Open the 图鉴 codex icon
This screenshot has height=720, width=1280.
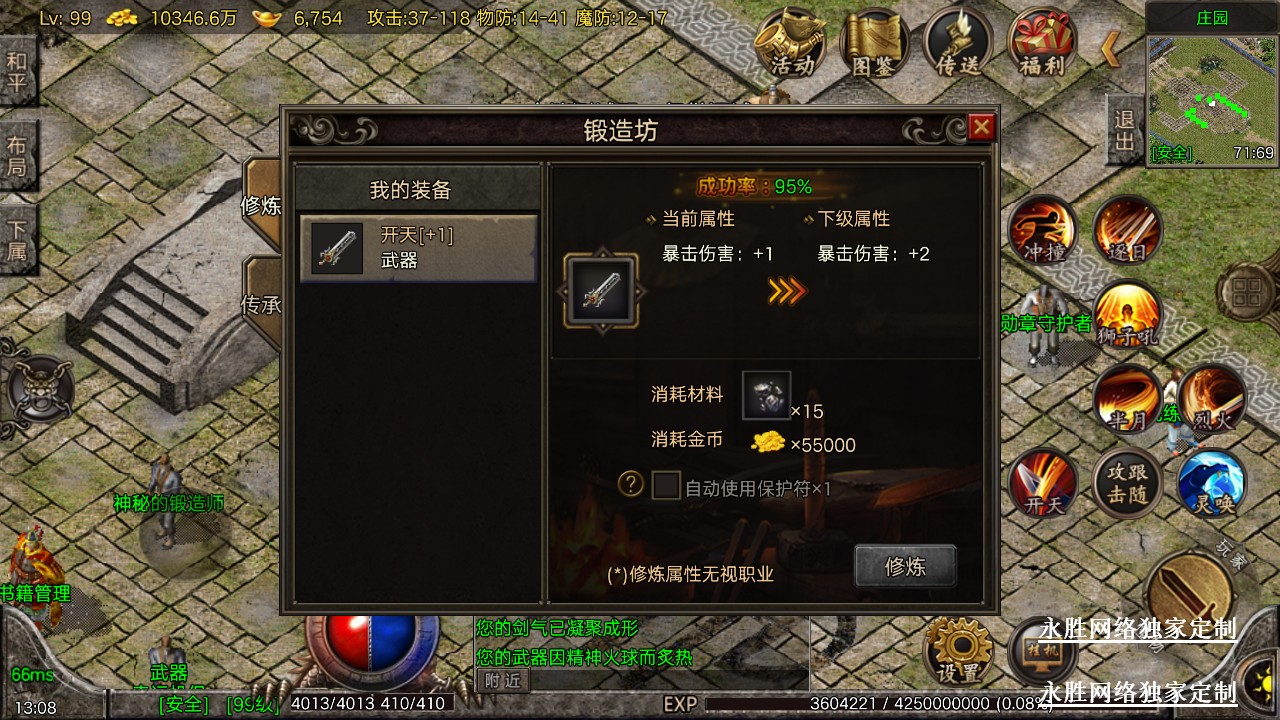(874, 44)
